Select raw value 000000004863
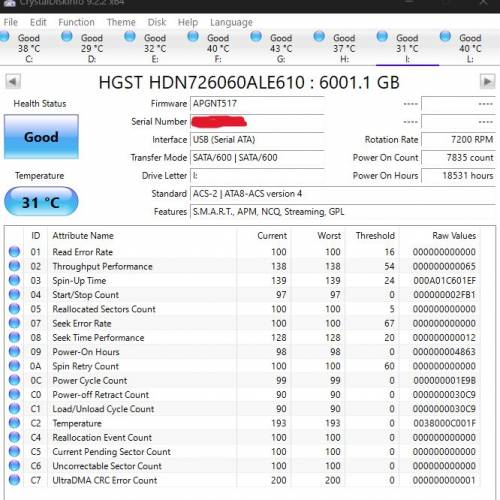Screen dimensions: 500x500 point(444,352)
